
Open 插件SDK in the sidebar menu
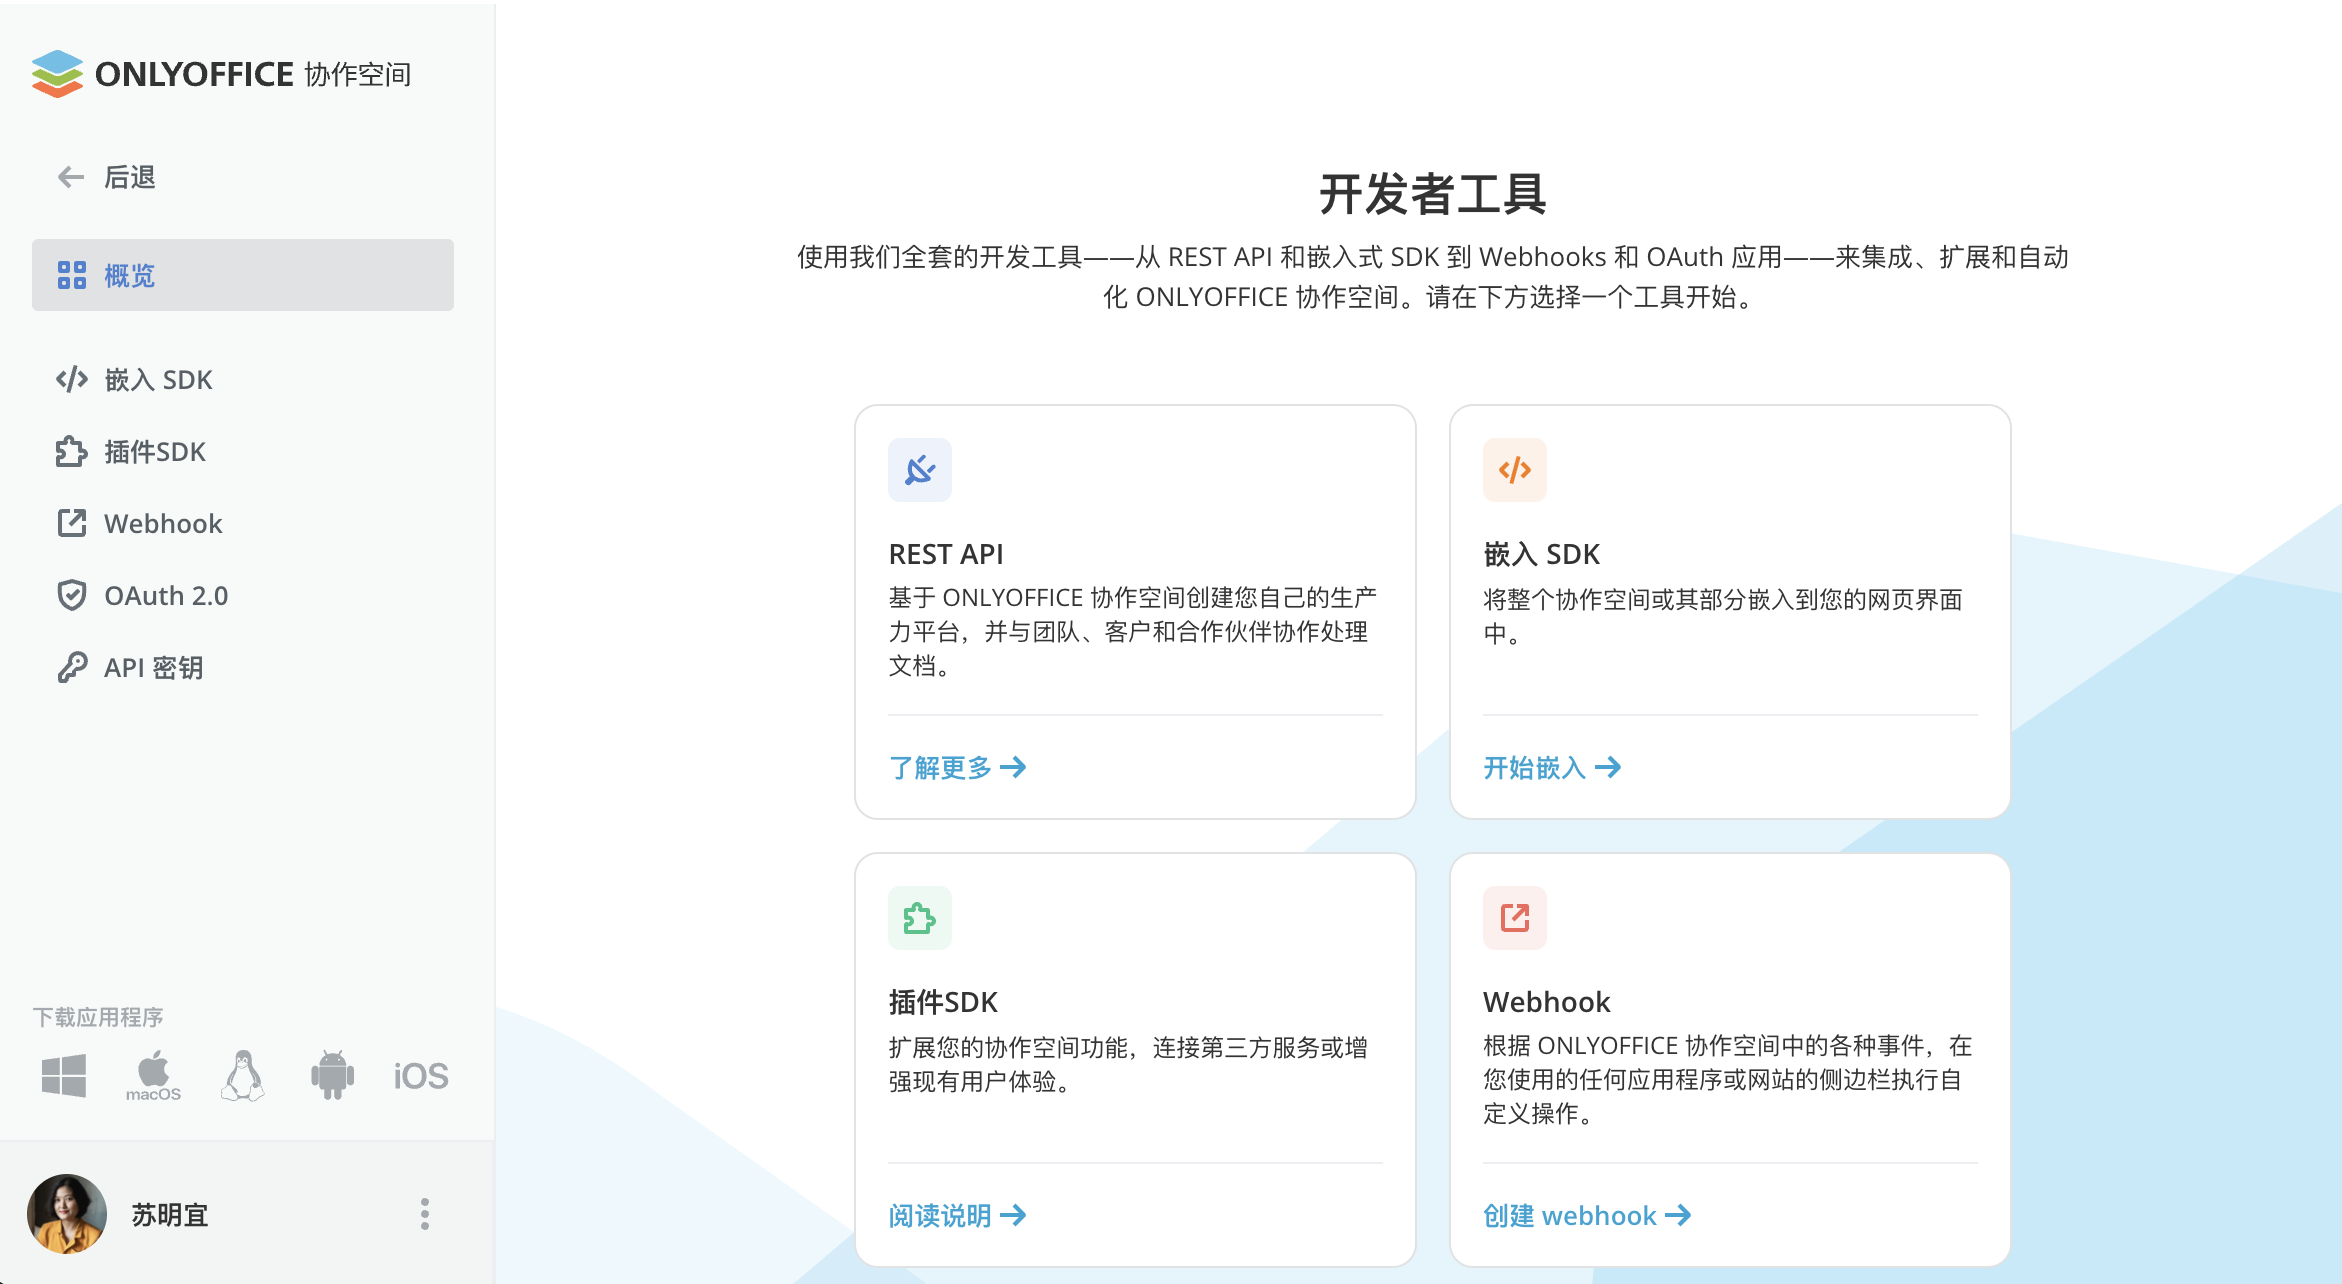point(243,451)
